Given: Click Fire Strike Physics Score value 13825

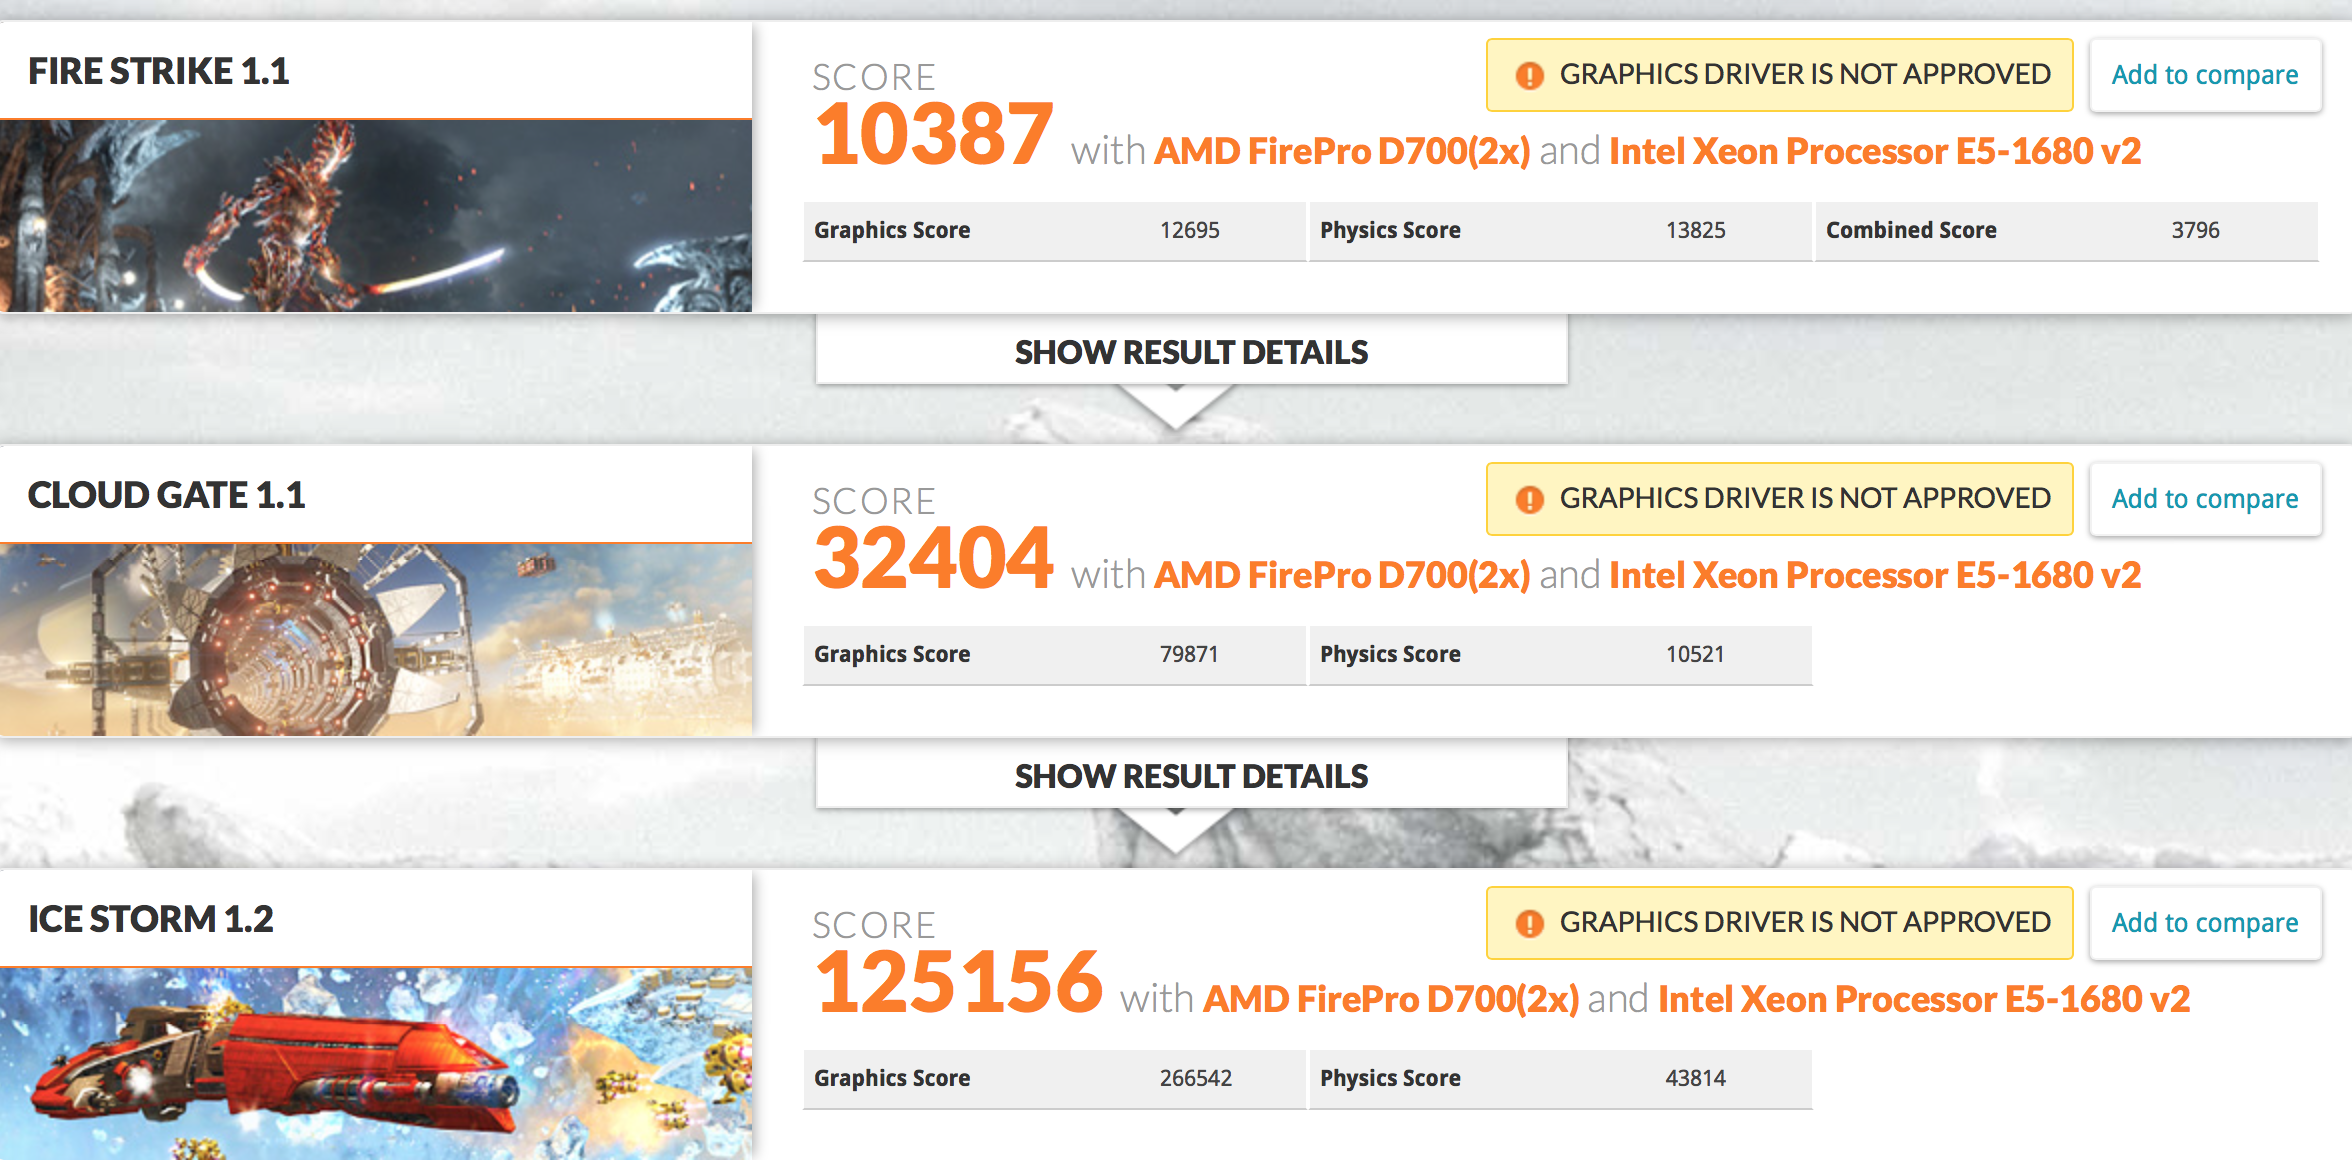Looking at the screenshot, I should tap(1695, 230).
